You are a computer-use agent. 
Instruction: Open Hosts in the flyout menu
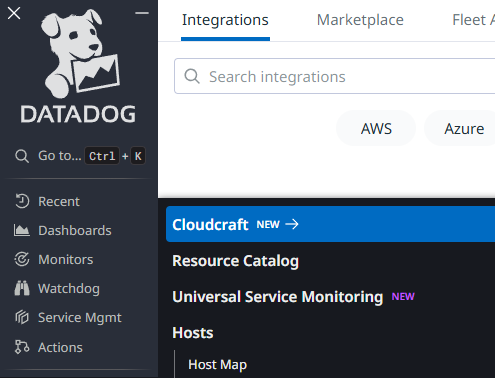click(193, 333)
